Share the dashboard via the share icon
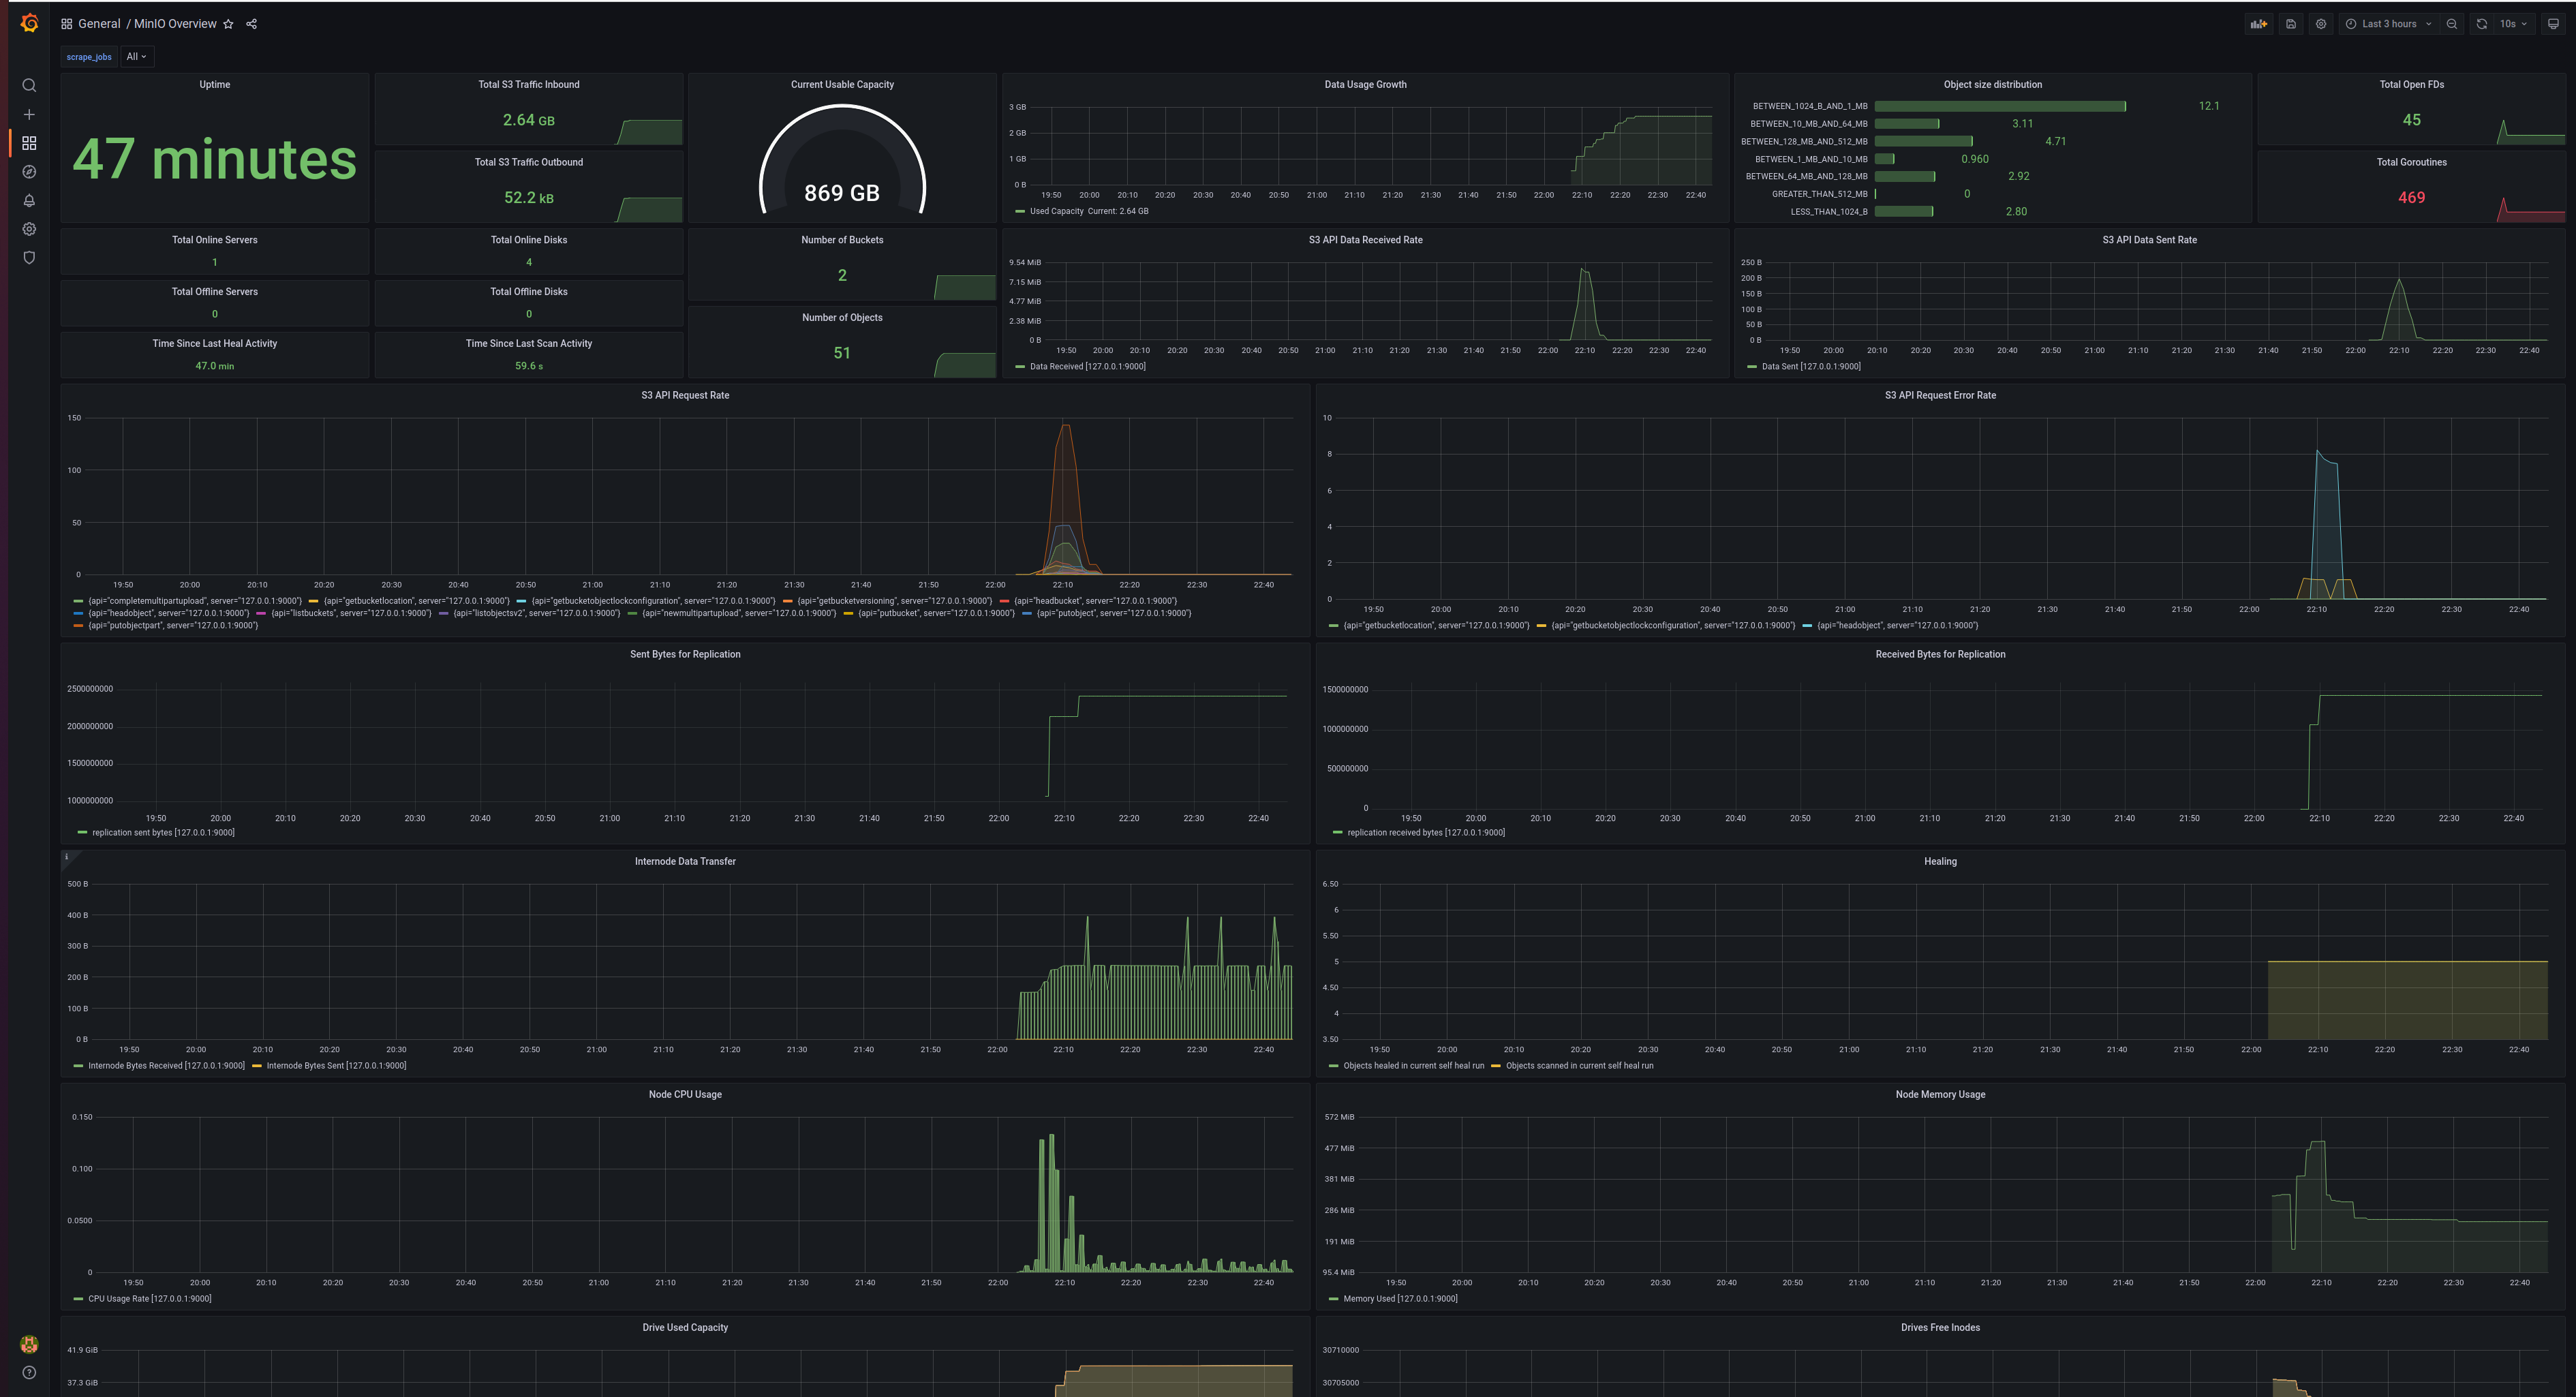This screenshot has height=1397, width=2576. click(x=251, y=23)
